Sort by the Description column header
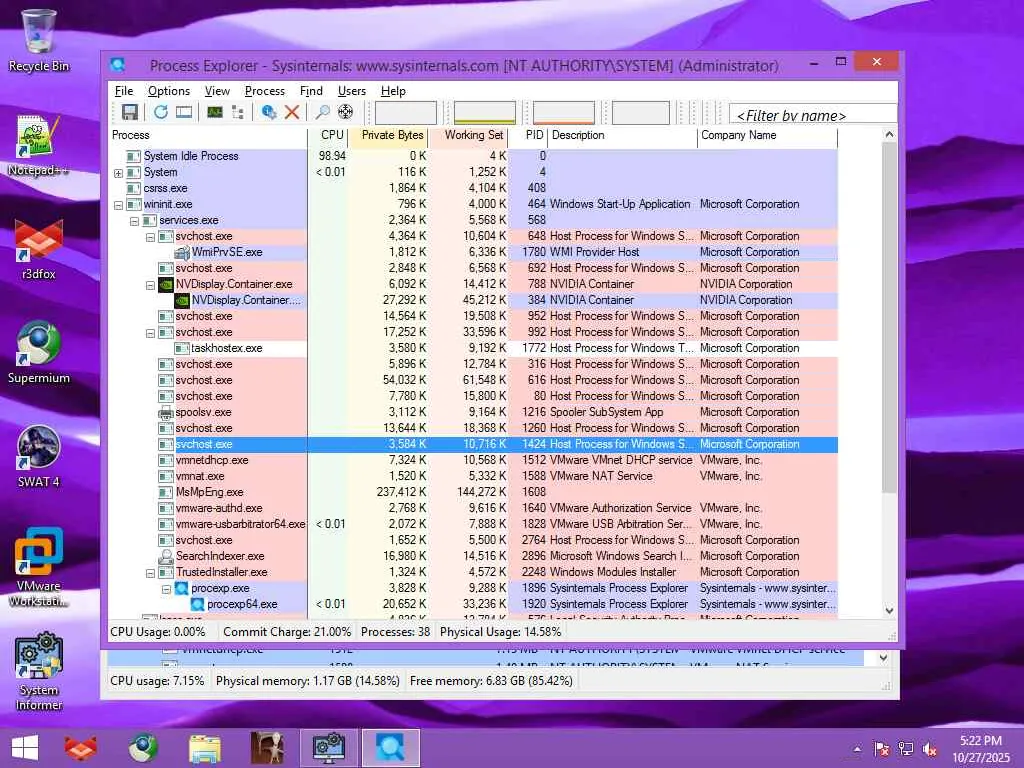The height and width of the screenshot is (768, 1024). pyautogui.click(x=622, y=135)
